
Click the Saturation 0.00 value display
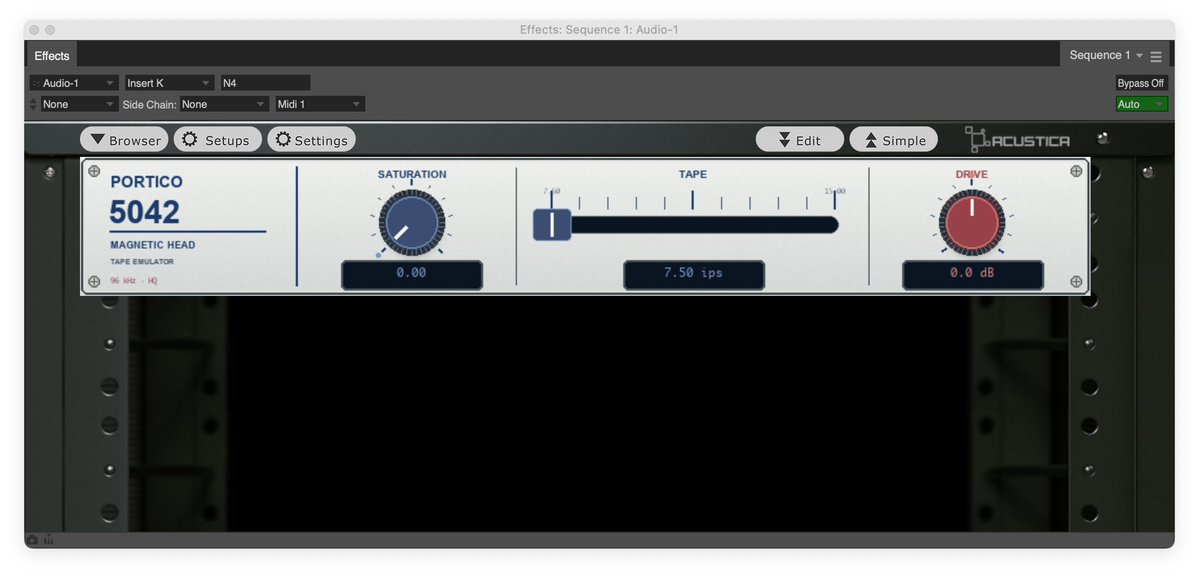point(411,274)
